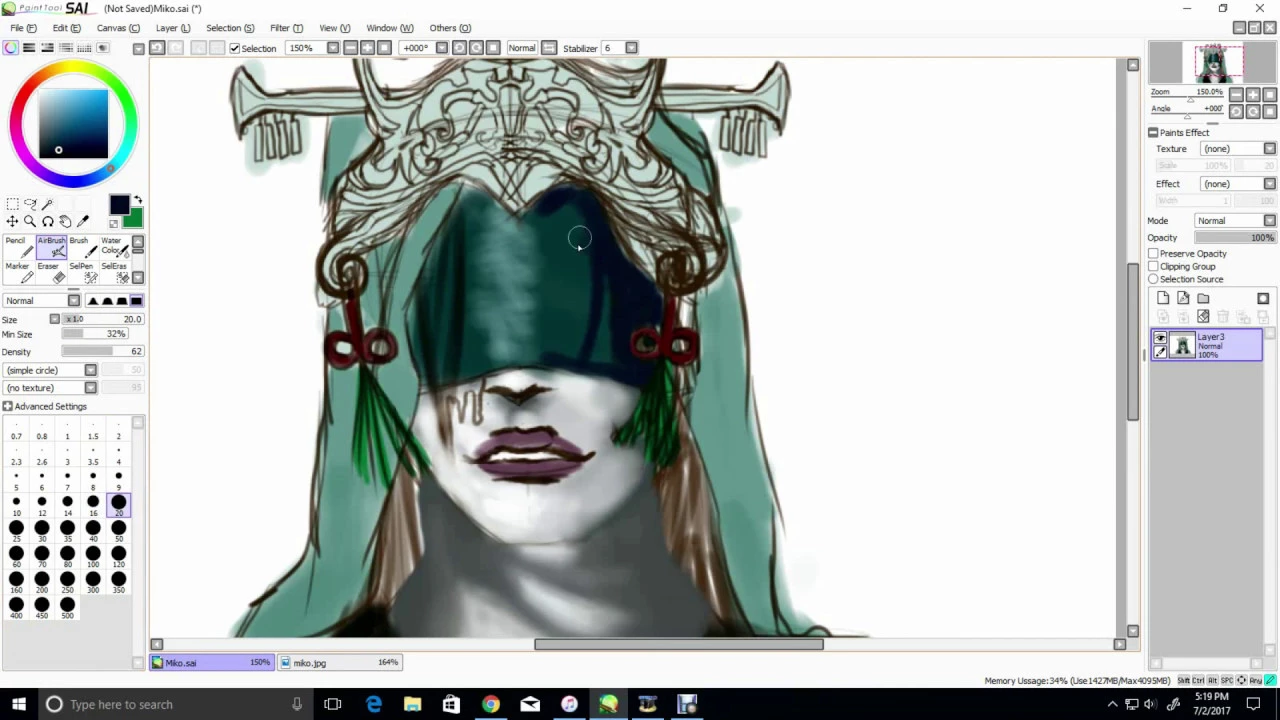Select the Marker tool
1280x720 pixels.
pyautogui.click(x=17, y=272)
